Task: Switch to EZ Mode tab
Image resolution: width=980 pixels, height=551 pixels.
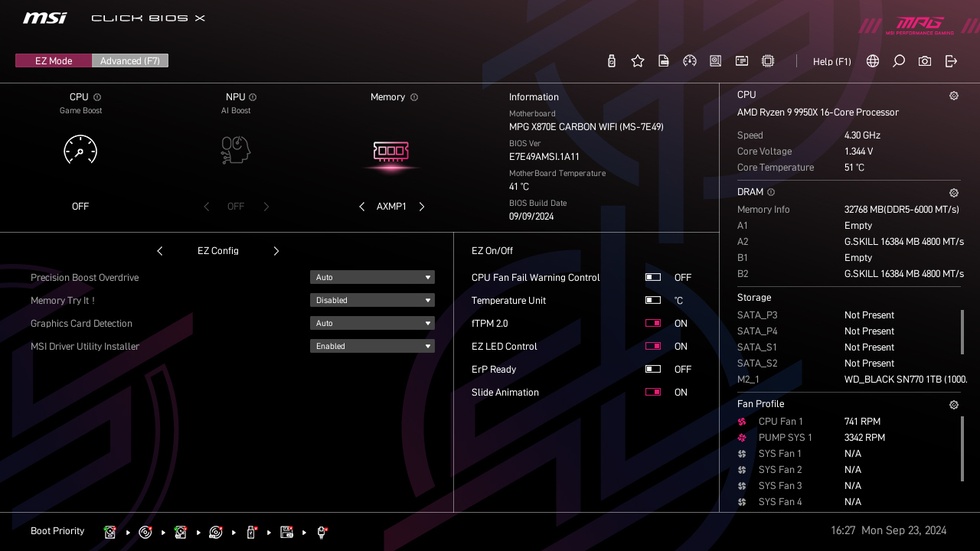Action: click(54, 61)
